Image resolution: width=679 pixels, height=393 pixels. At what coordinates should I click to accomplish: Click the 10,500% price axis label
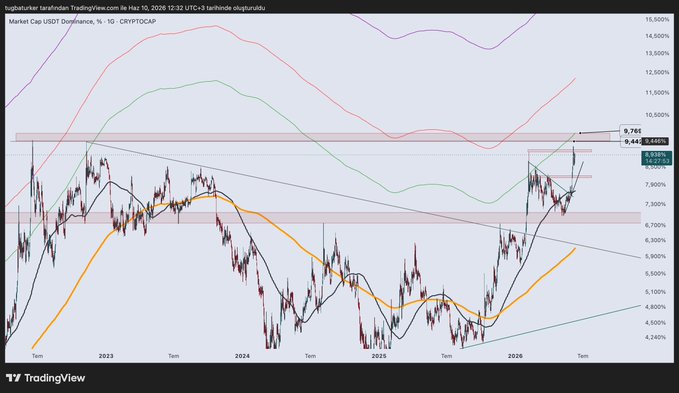coord(657,115)
